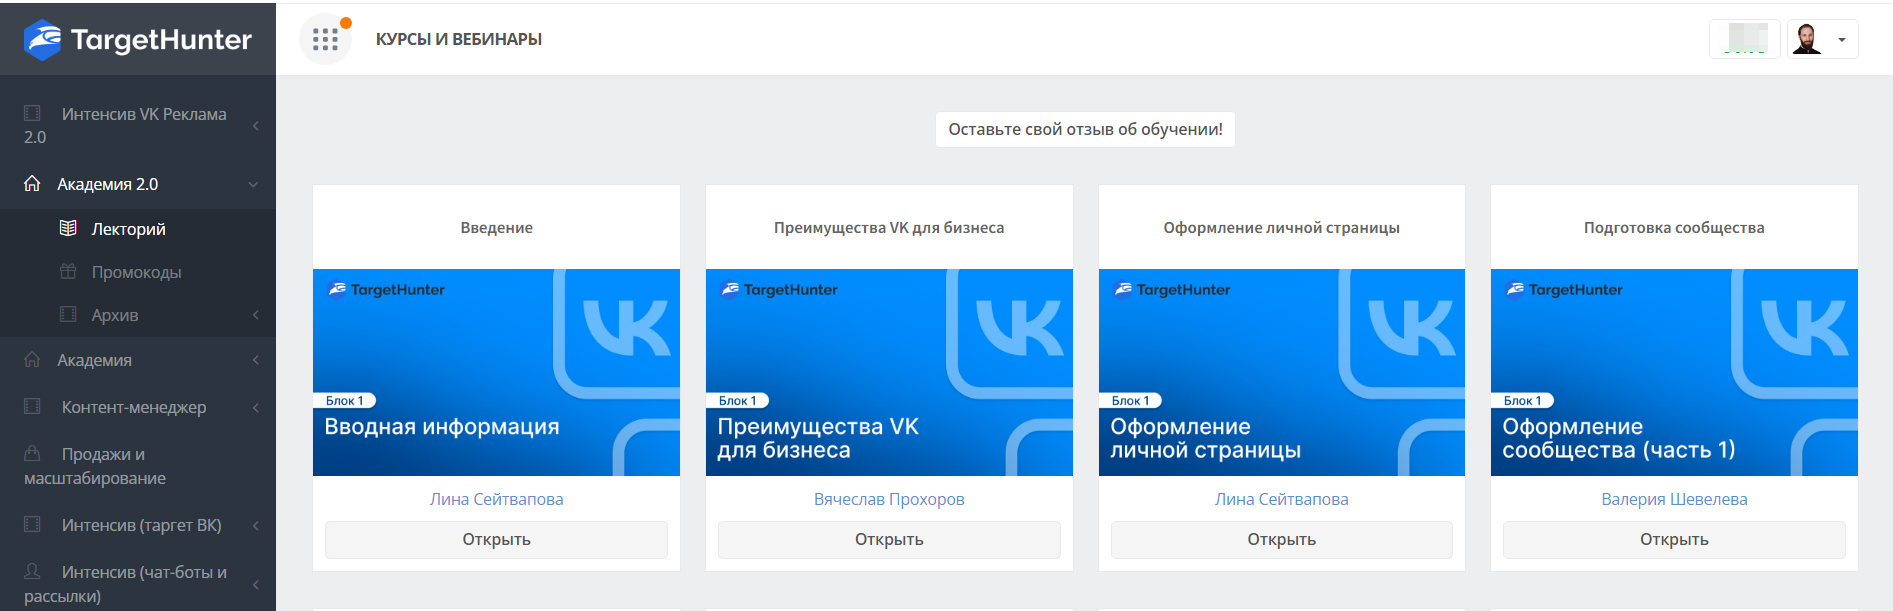The height and width of the screenshot is (611, 1893).
Task: Open the Введение course
Action: coord(496,540)
